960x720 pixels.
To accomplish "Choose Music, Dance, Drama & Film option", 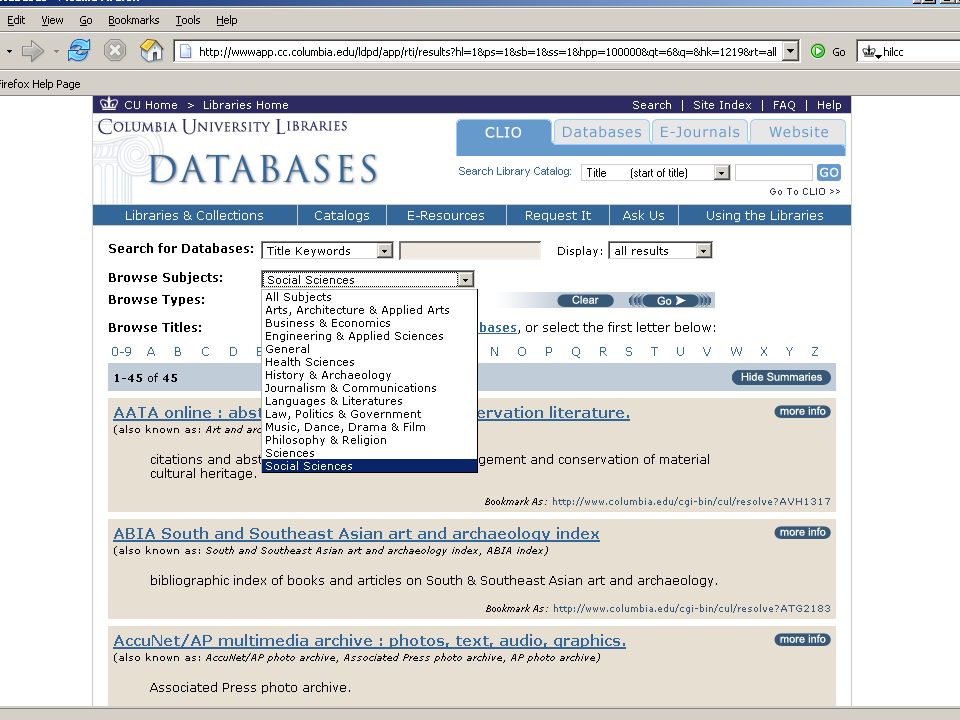I will coord(369,427).
